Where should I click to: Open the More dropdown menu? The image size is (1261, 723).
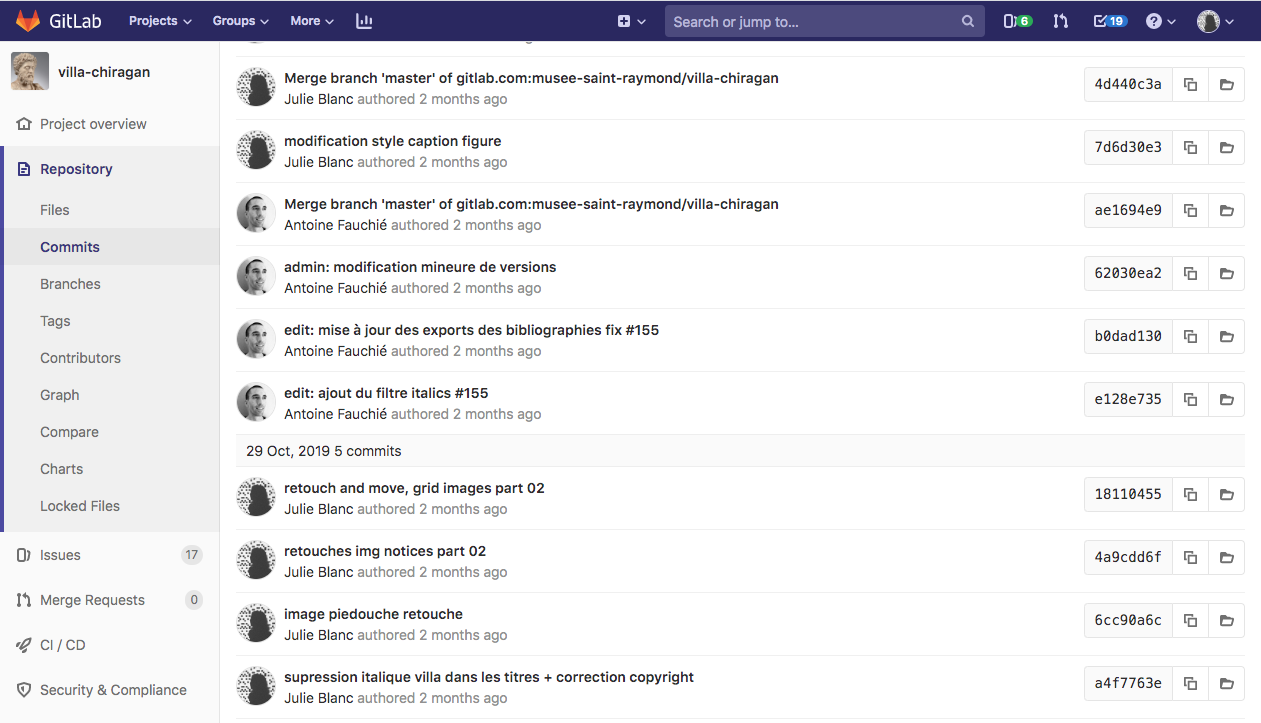click(311, 21)
